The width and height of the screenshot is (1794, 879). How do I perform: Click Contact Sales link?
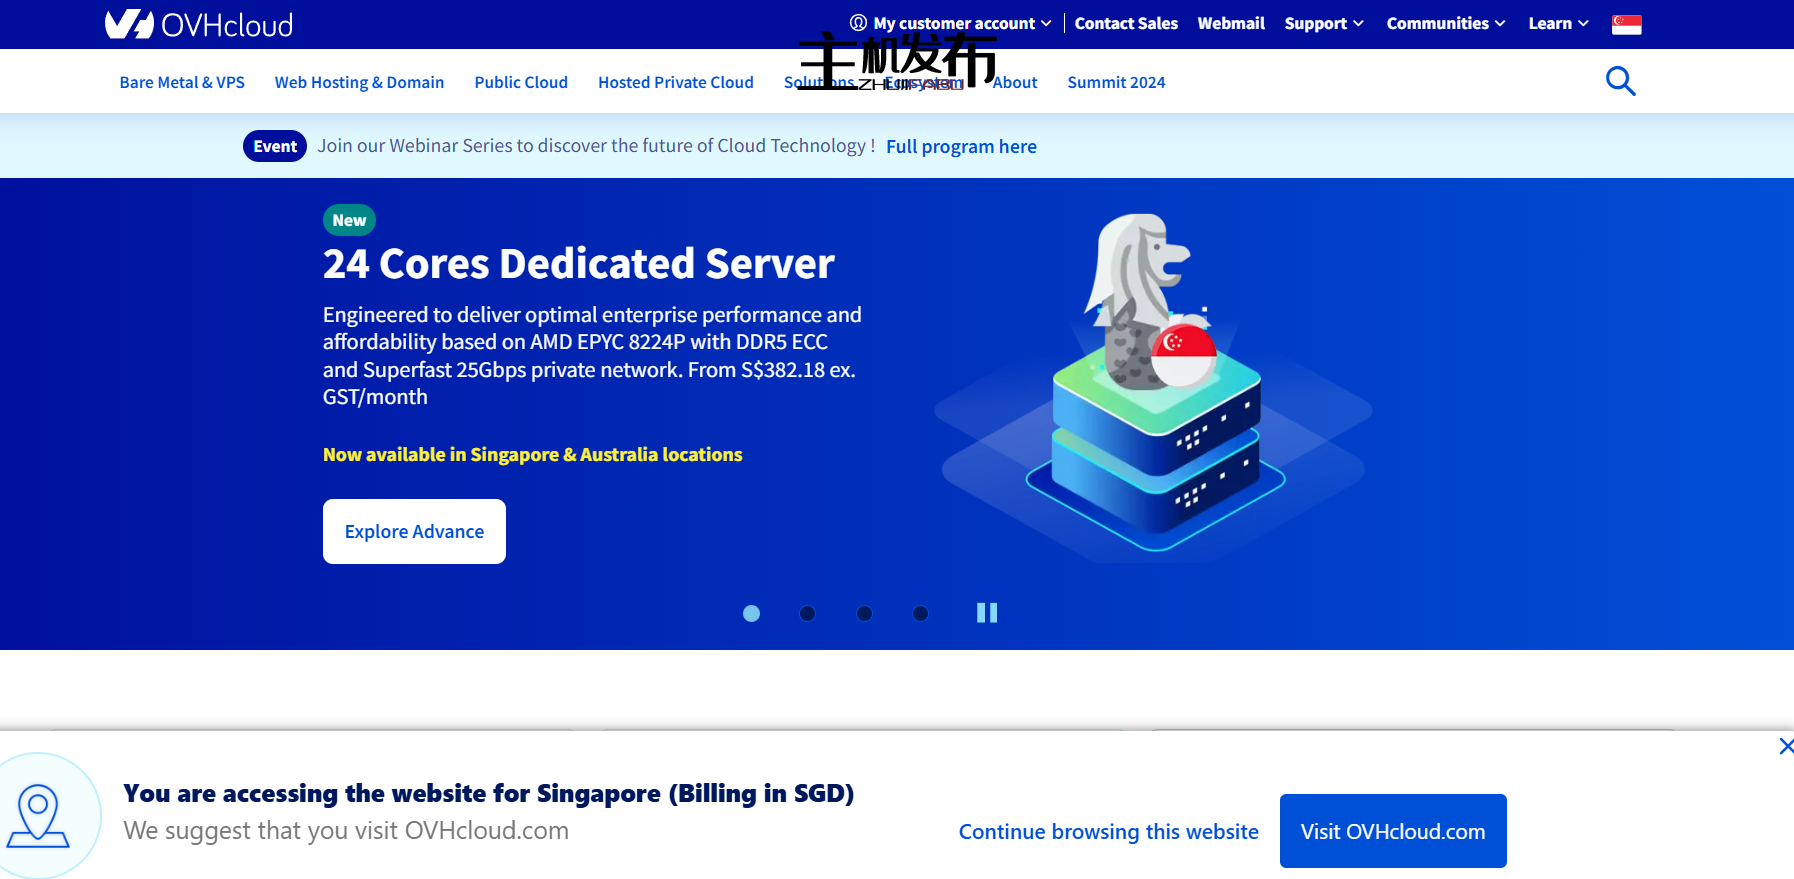pos(1126,23)
